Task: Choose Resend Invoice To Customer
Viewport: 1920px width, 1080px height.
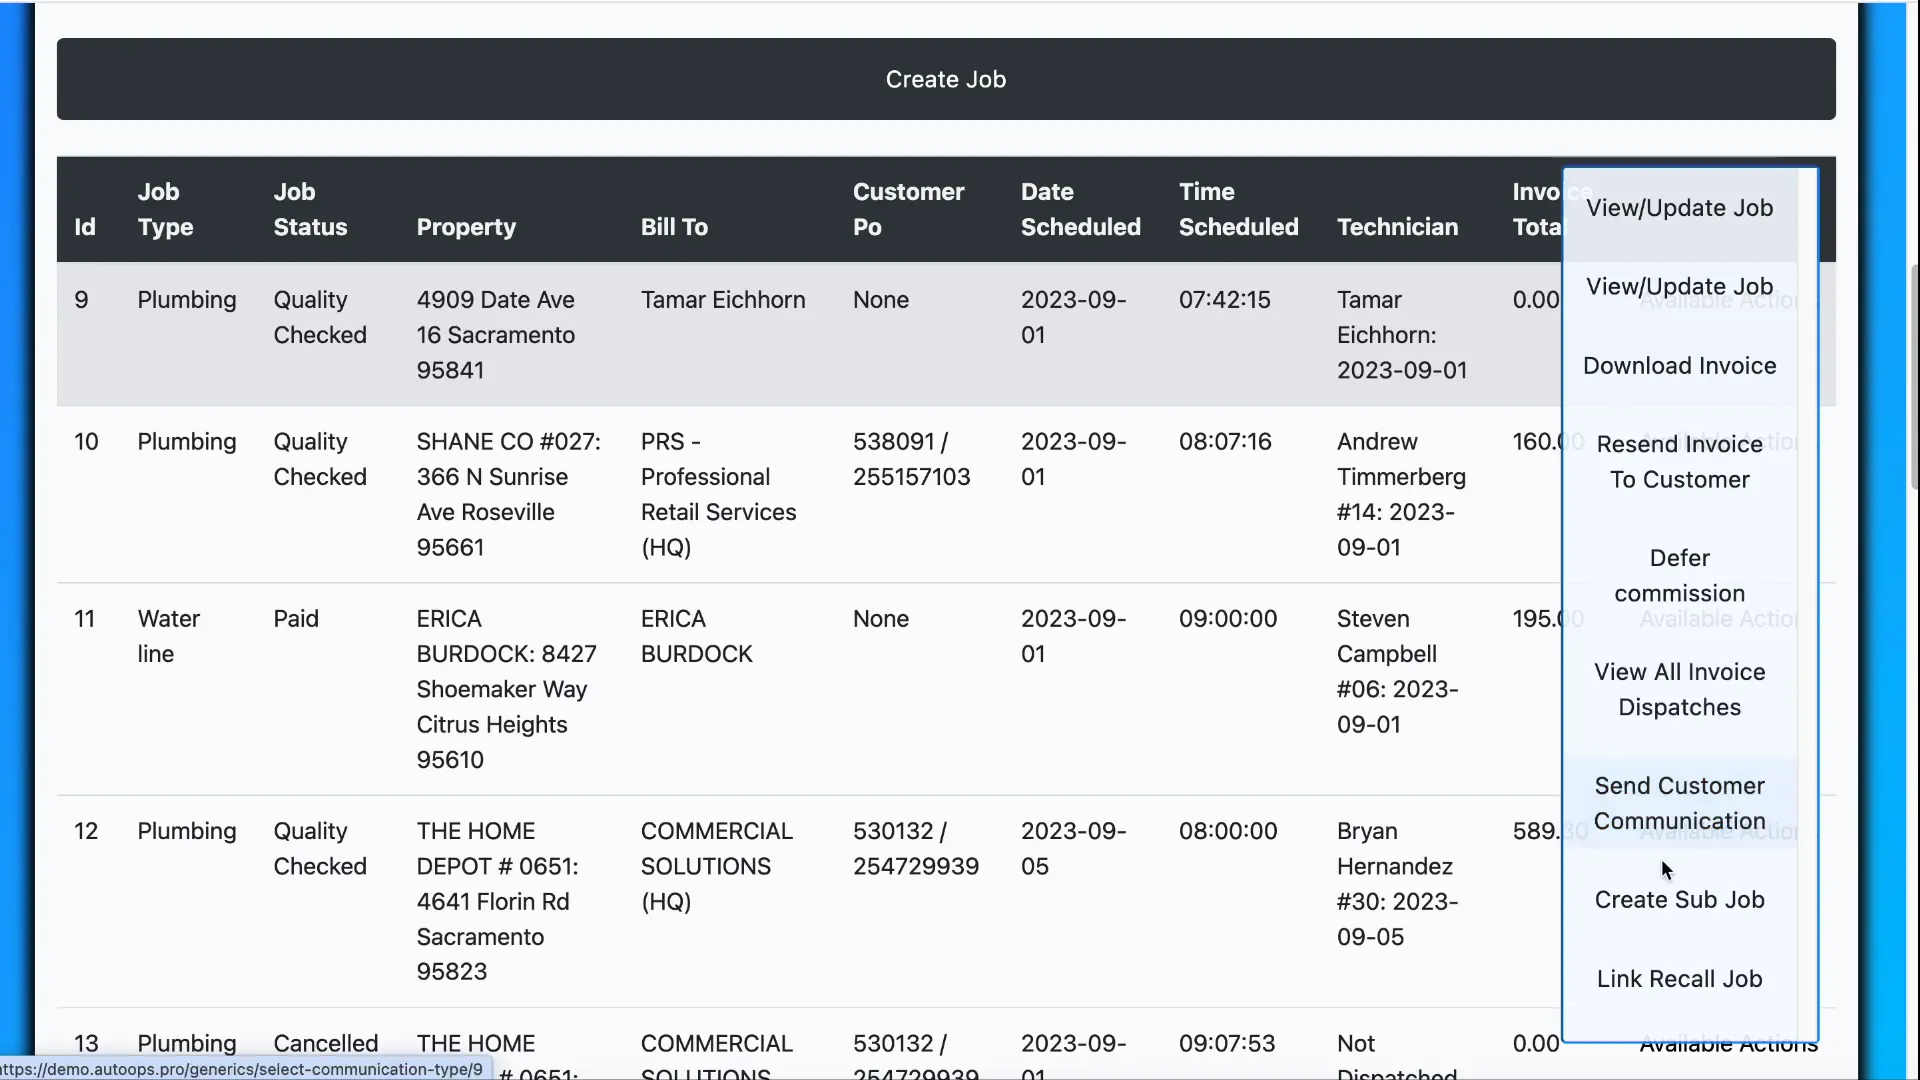Action: (1679, 461)
